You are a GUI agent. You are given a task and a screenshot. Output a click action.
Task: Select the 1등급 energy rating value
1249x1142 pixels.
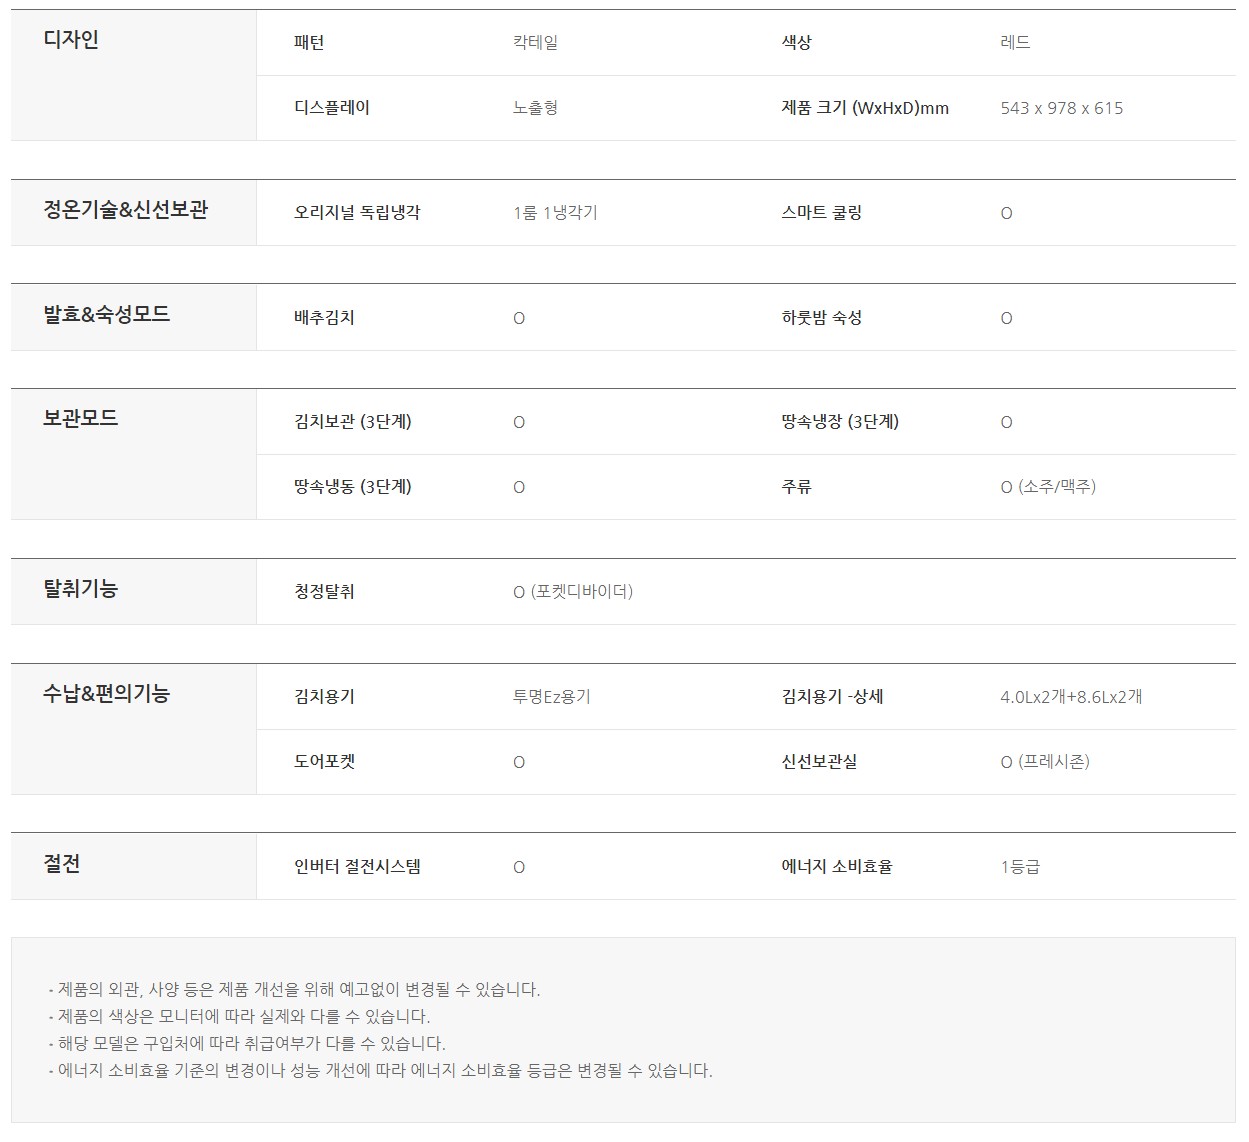(x=1020, y=867)
